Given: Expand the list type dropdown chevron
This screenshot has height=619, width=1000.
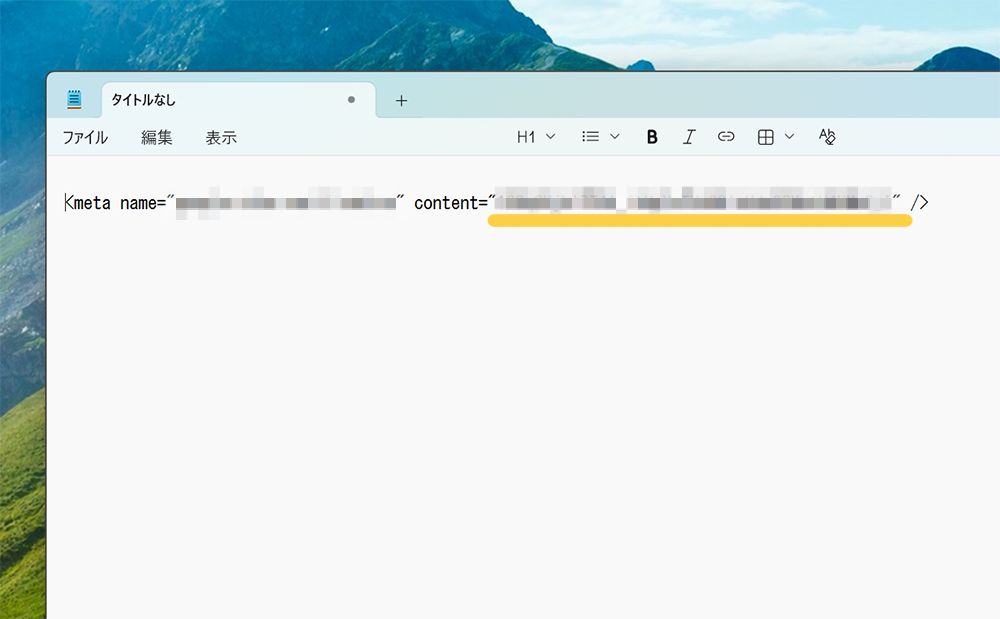Looking at the screenshot, I should tap(615, 136).
